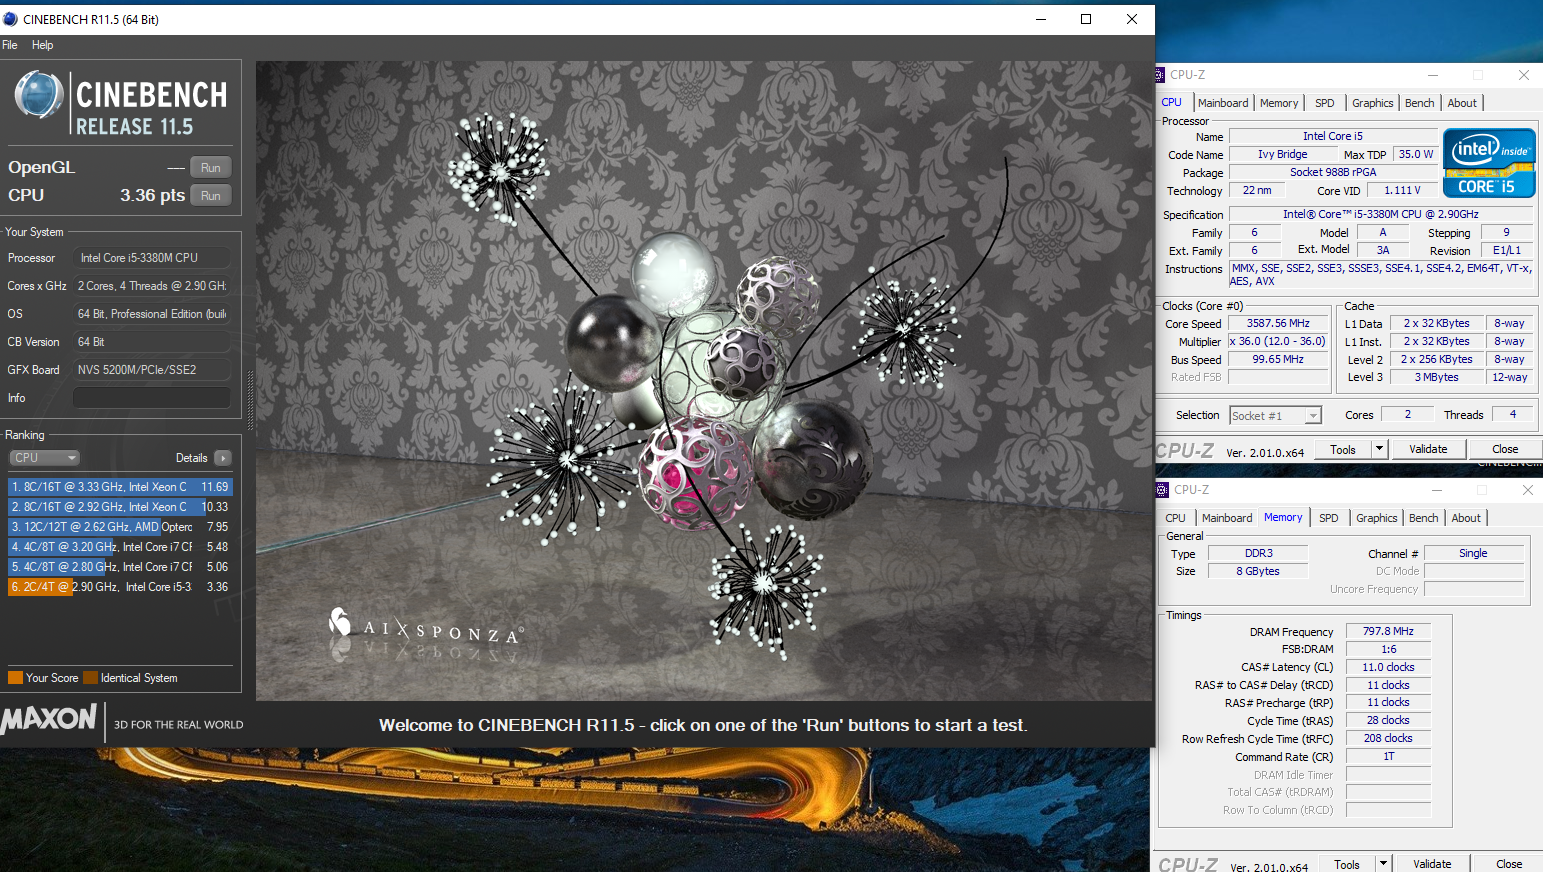Click the Cinebench logo sphere icon

(x=39, y=96)
